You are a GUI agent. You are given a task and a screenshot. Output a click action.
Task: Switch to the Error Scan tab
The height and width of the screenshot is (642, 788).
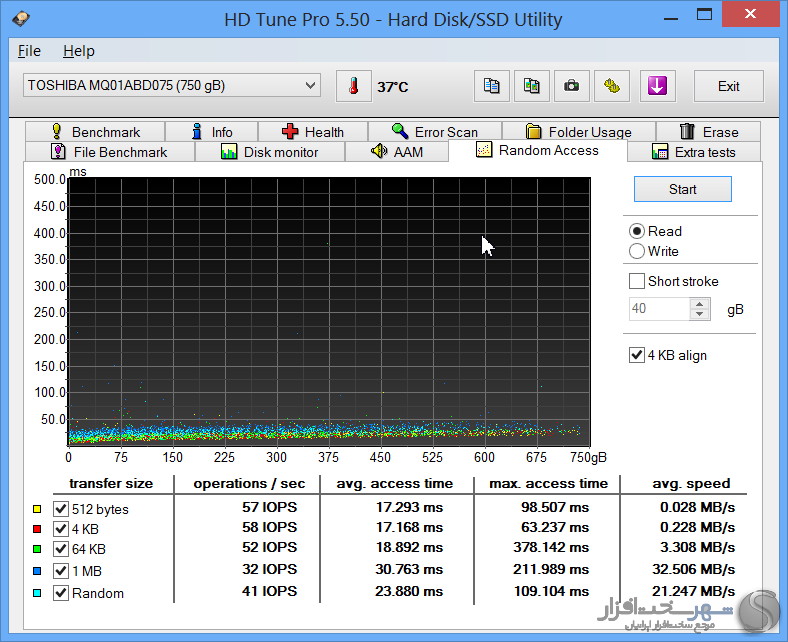pyautogui.click(x=434, y=132)
